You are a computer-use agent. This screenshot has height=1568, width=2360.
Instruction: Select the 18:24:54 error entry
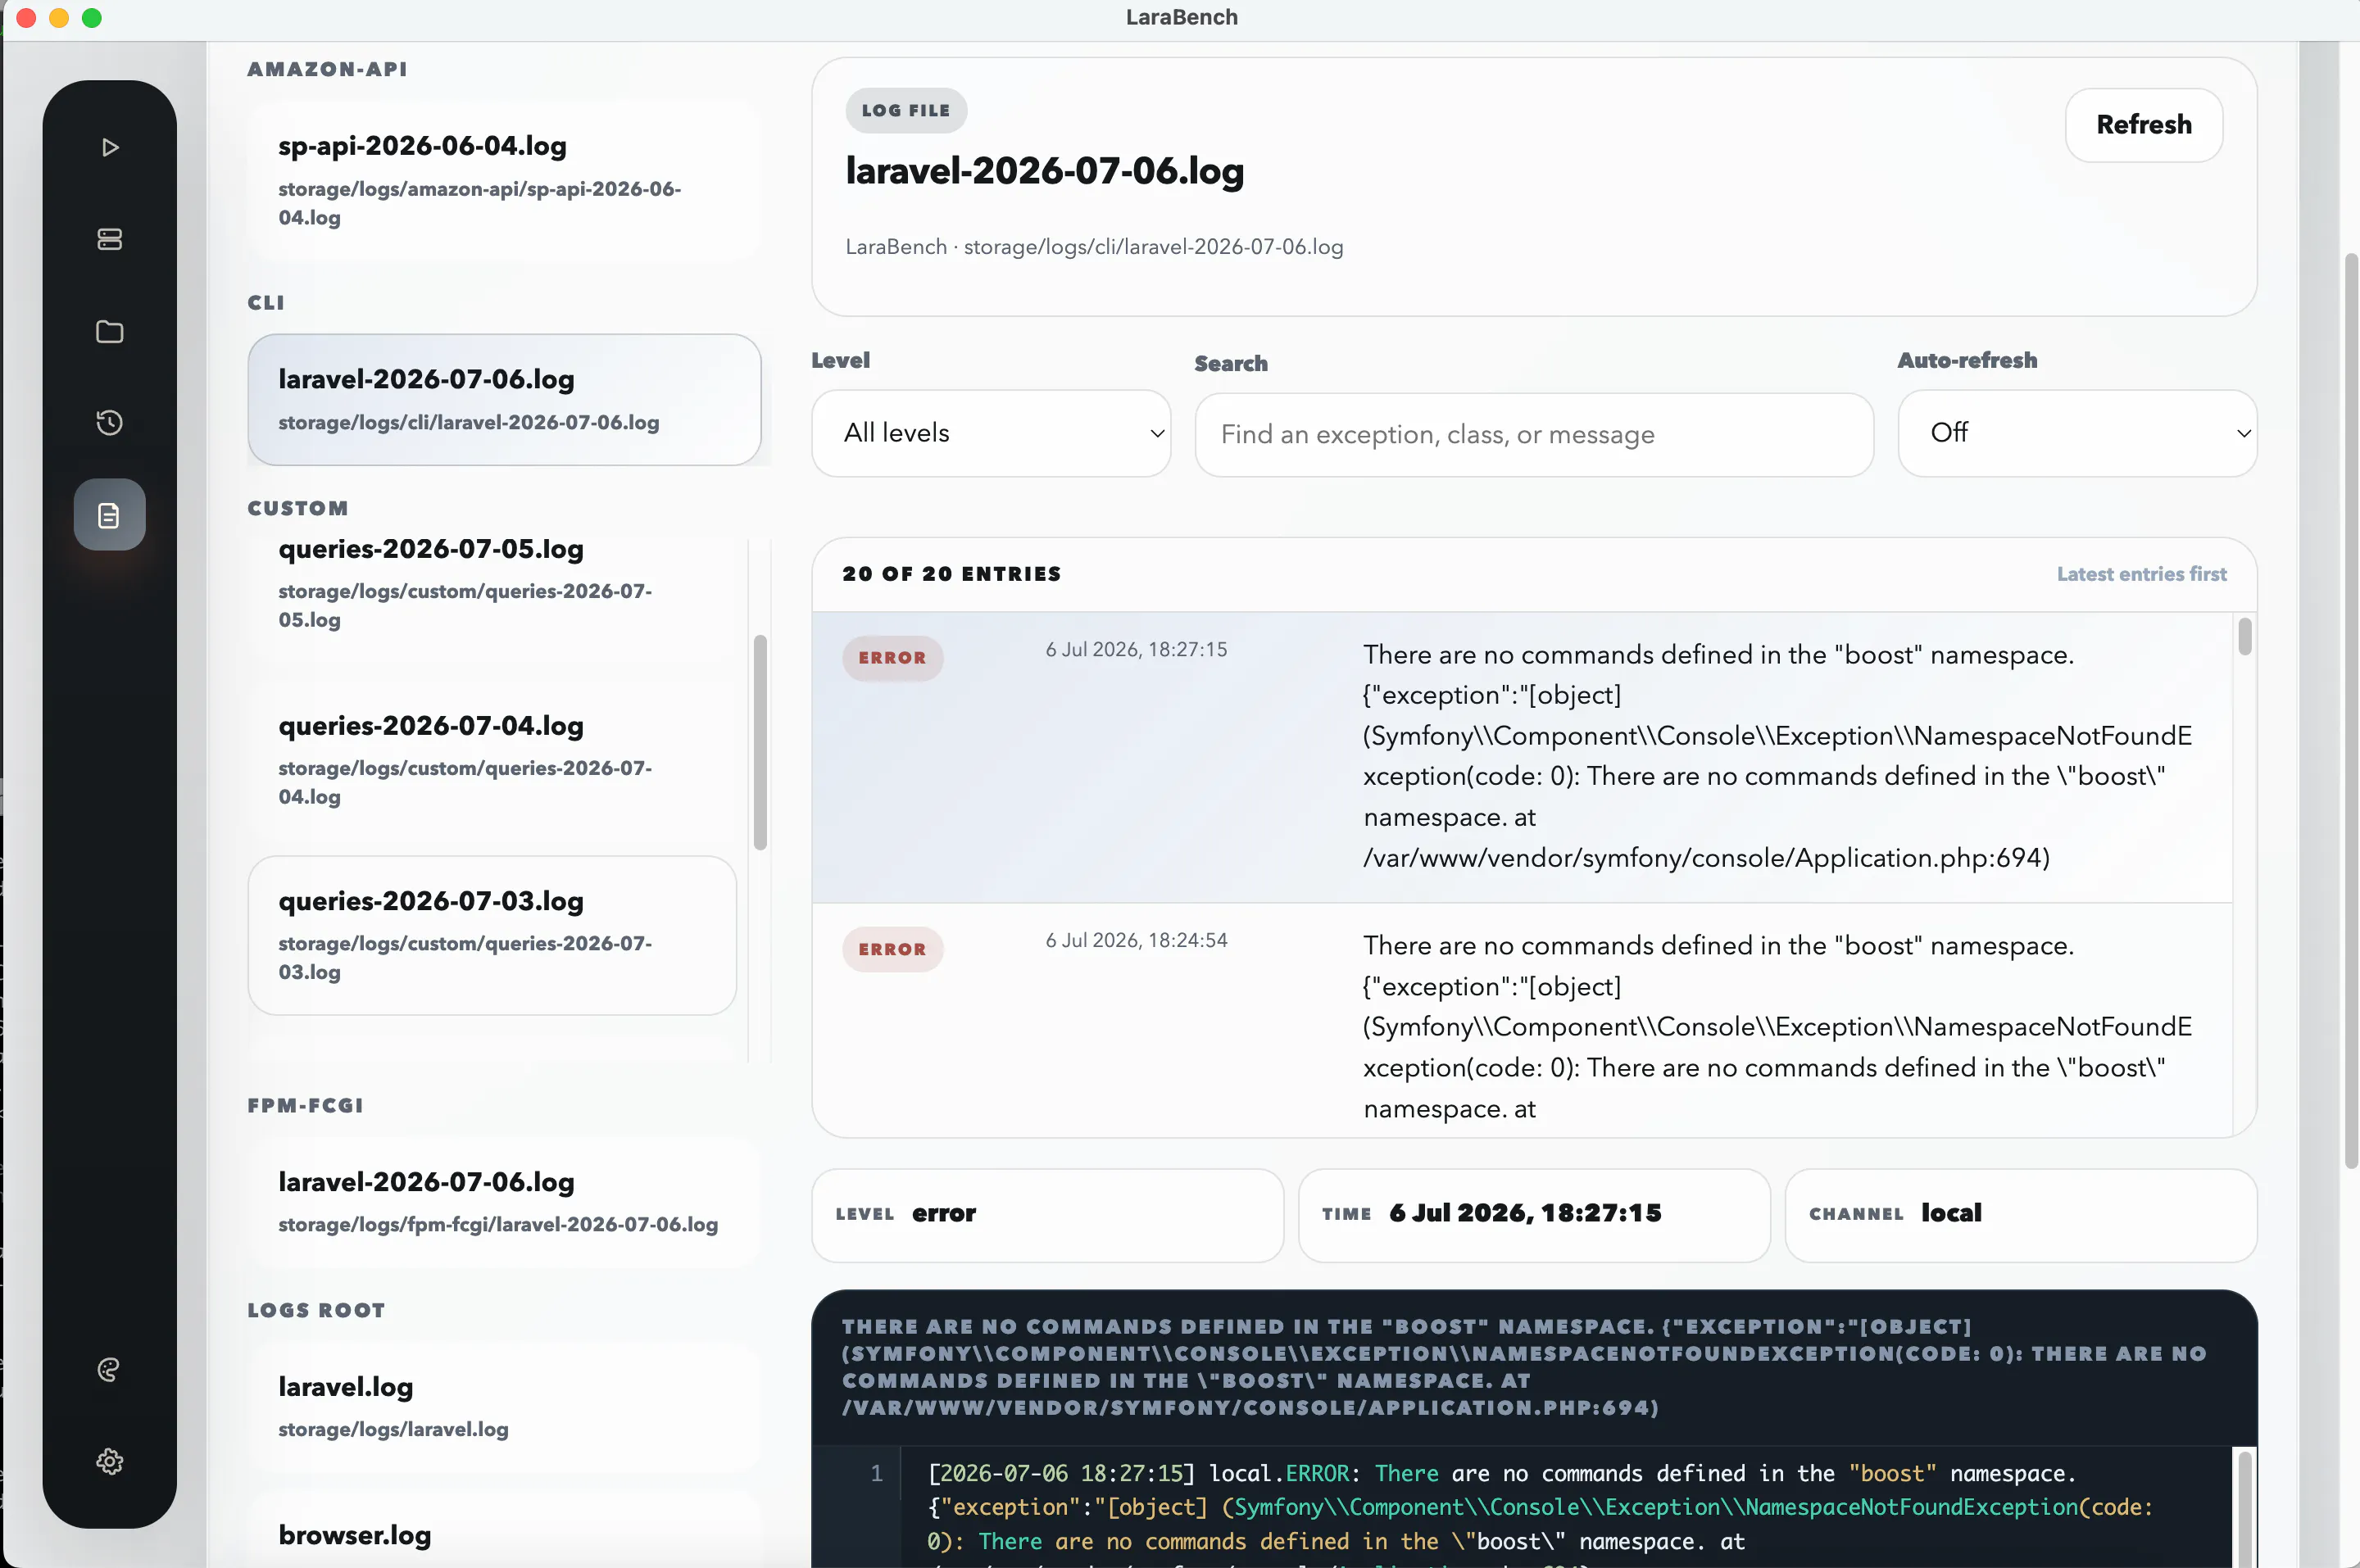[1522, 1020]
